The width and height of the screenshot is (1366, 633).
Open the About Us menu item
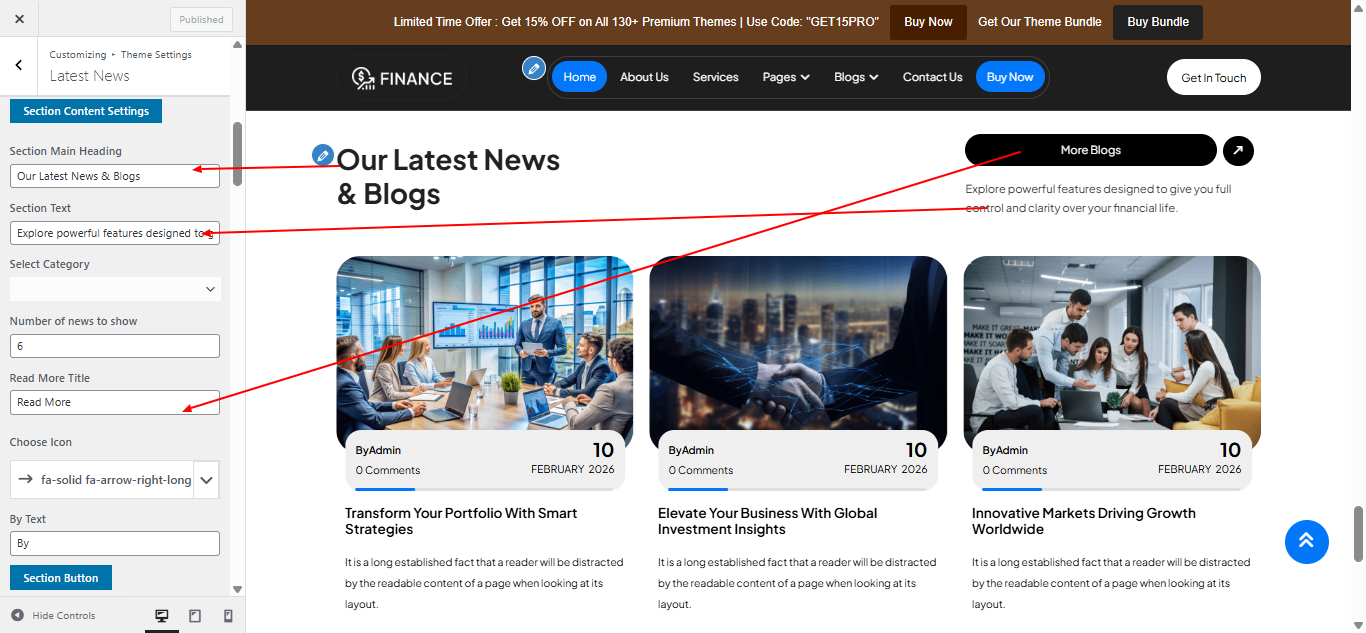tap(644, 77)
